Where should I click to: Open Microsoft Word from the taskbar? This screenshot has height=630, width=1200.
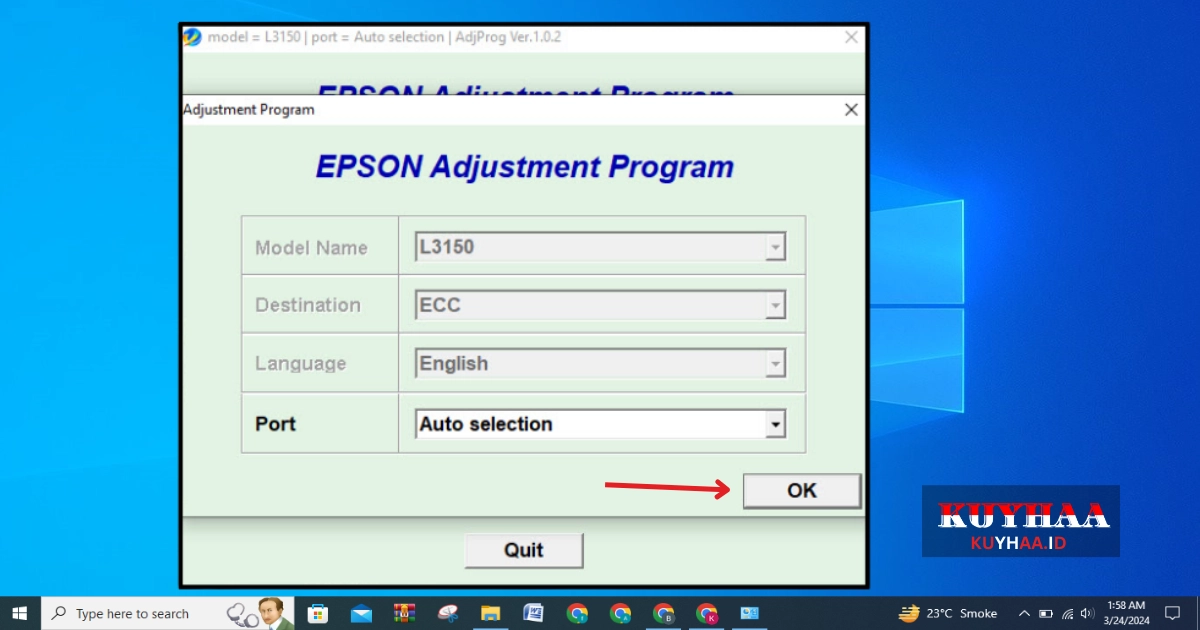pyautogui.click(x=533, y=613)
